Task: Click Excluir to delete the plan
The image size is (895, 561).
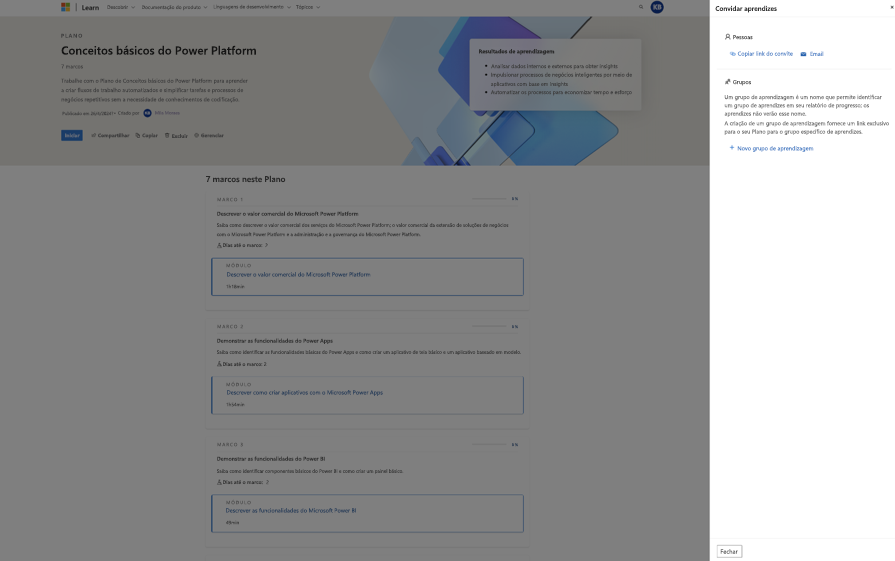Action: point(176,136)
